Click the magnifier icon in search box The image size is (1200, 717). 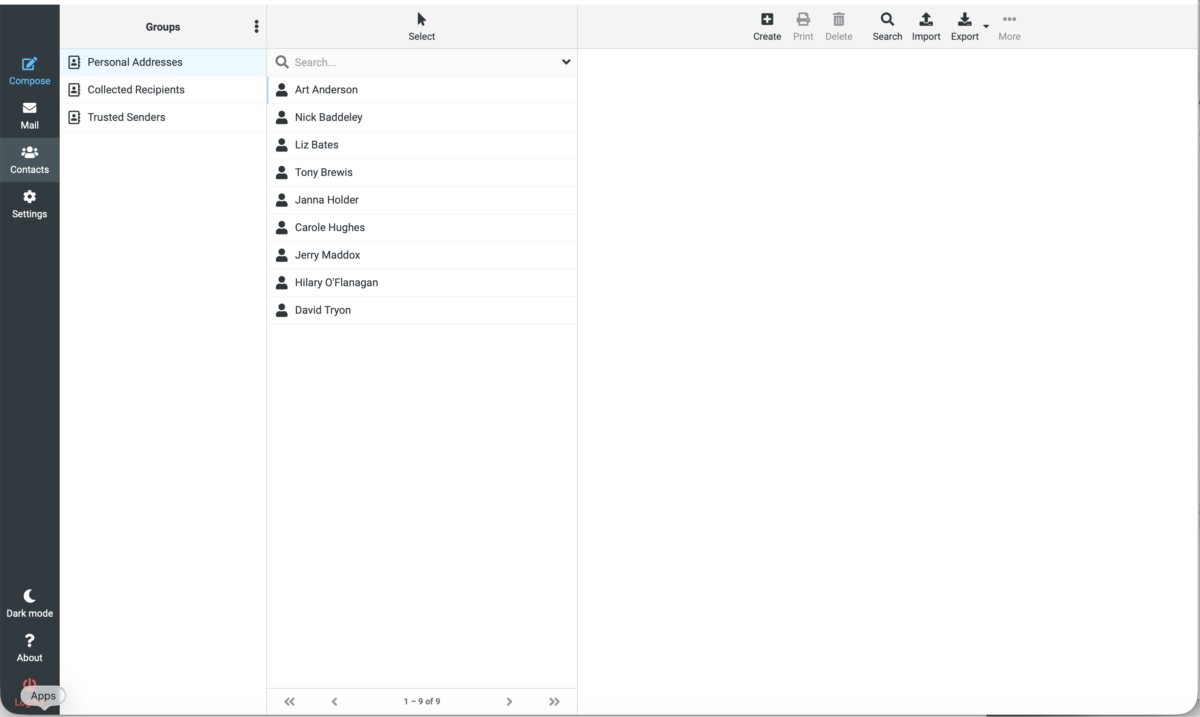282,62
